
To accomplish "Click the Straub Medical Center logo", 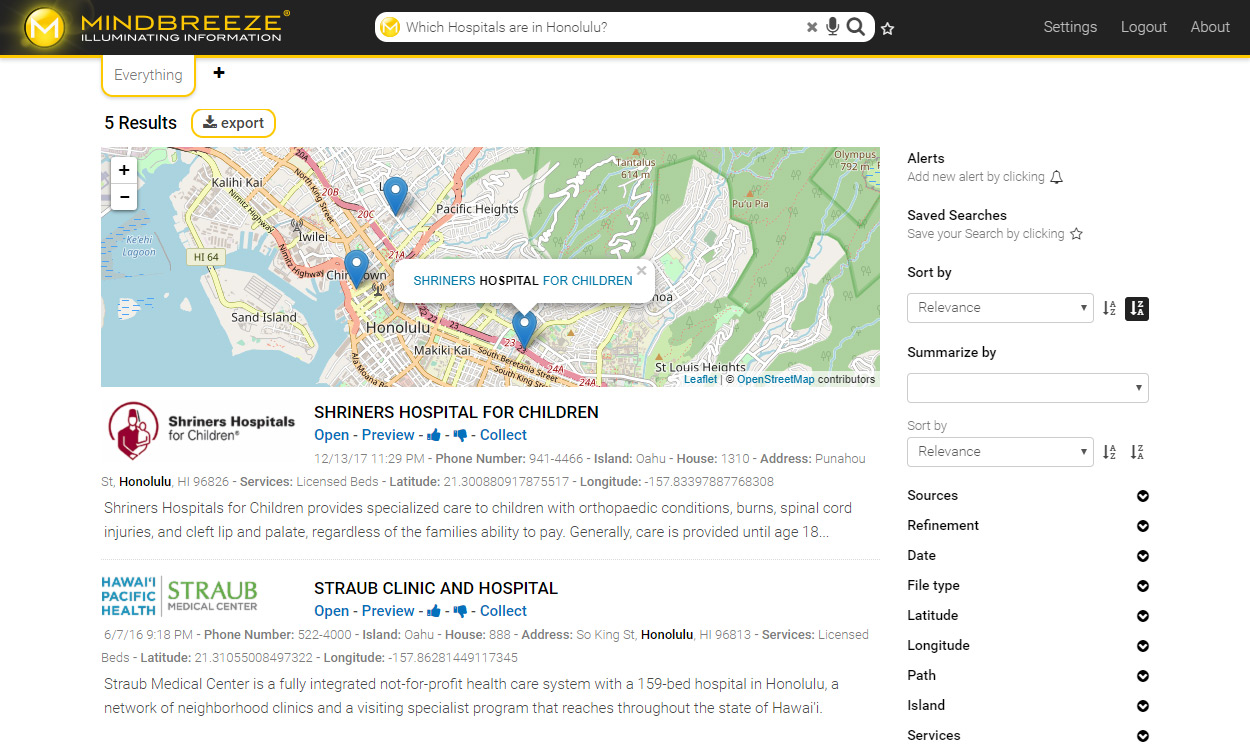I will point(180,596).
